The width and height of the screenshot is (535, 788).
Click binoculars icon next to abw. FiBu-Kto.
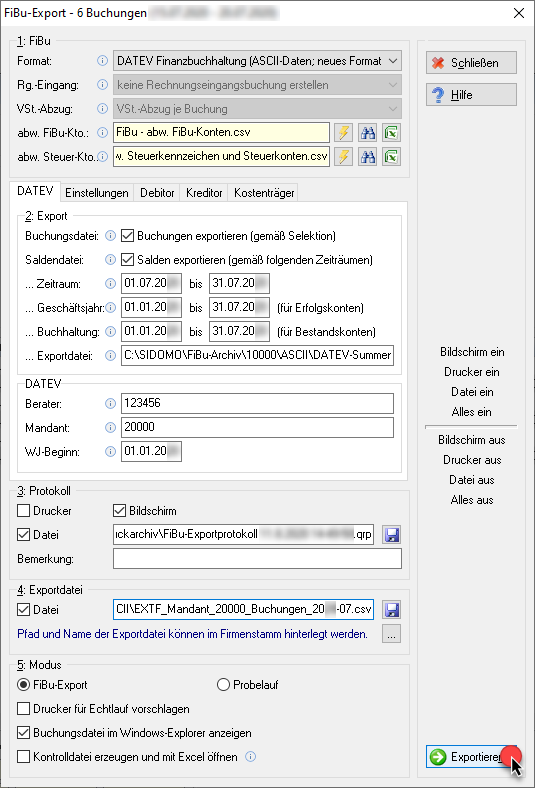pyautogui.click(x=367, y=133)
